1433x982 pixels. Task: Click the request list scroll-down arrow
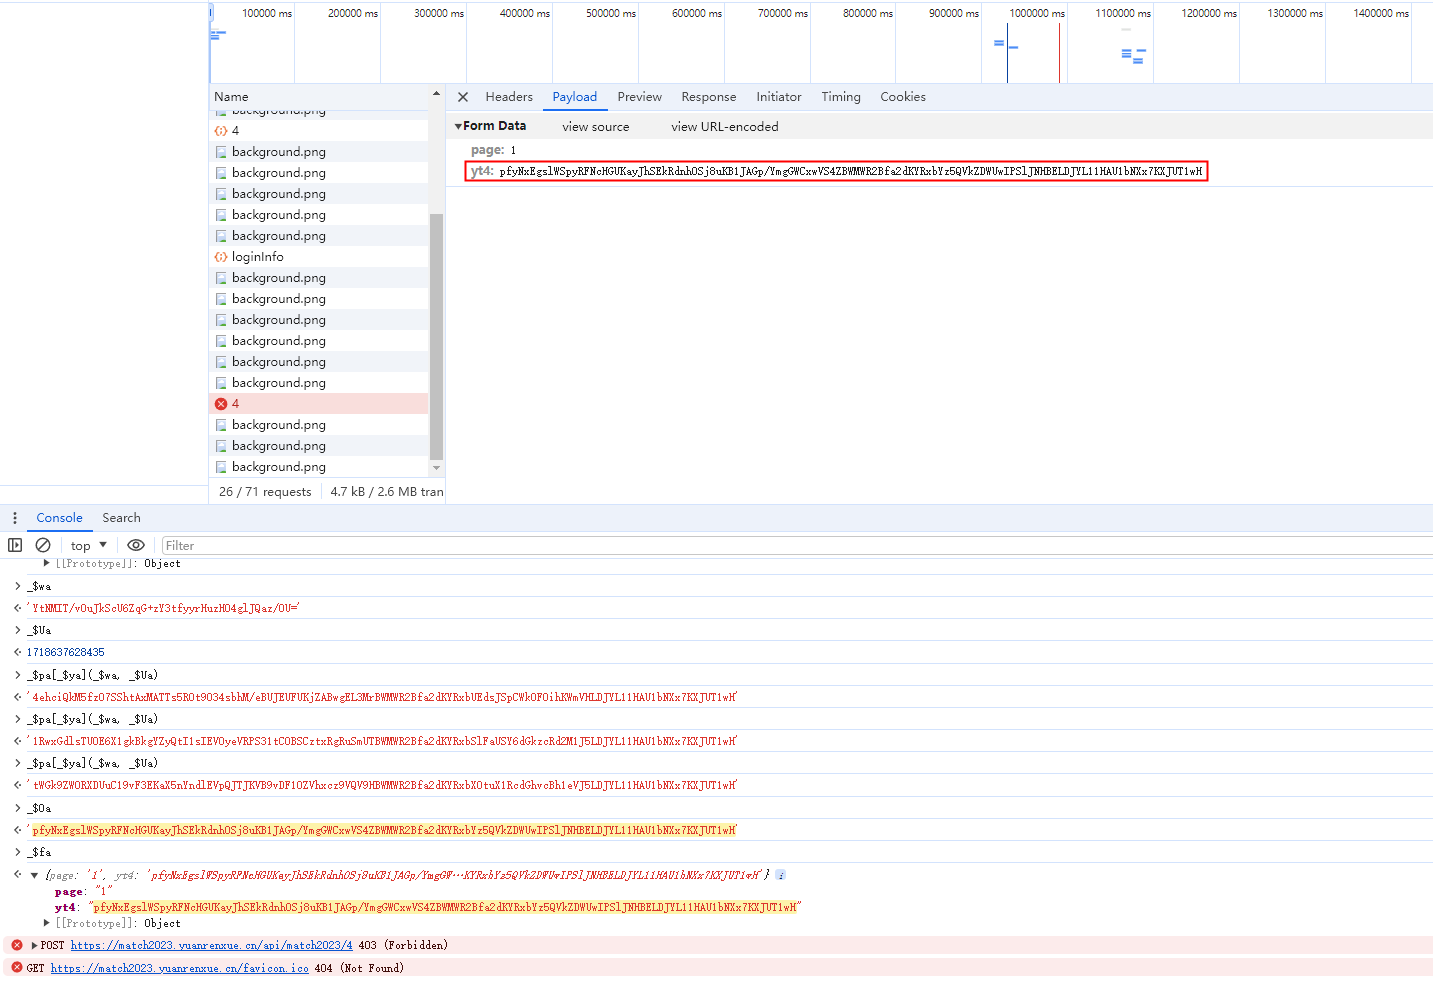click(436, 468)
